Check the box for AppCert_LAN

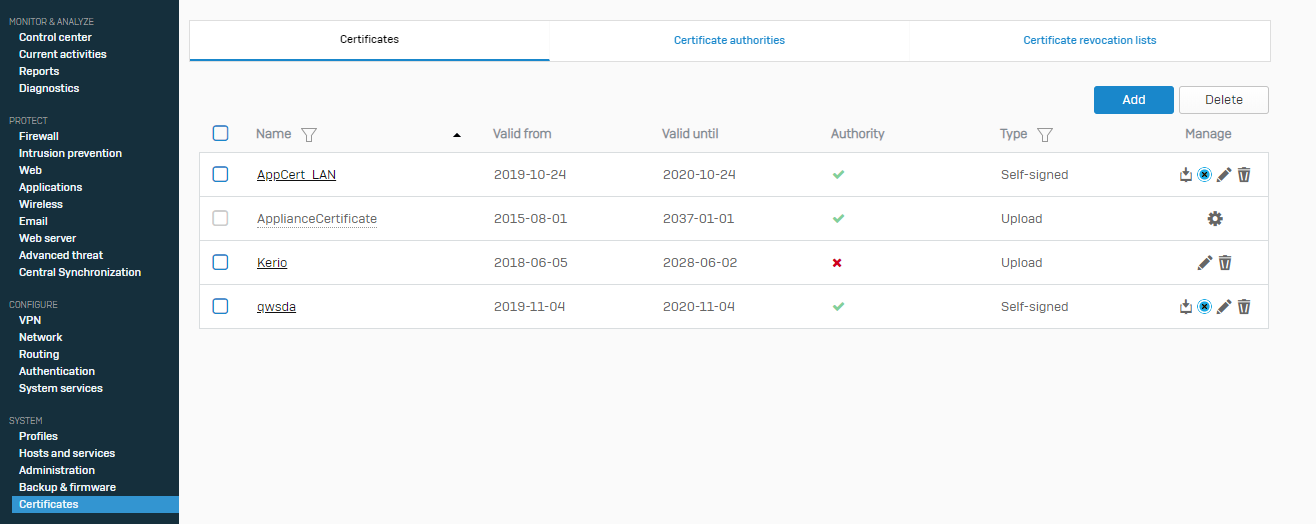[x=221, y=174]
